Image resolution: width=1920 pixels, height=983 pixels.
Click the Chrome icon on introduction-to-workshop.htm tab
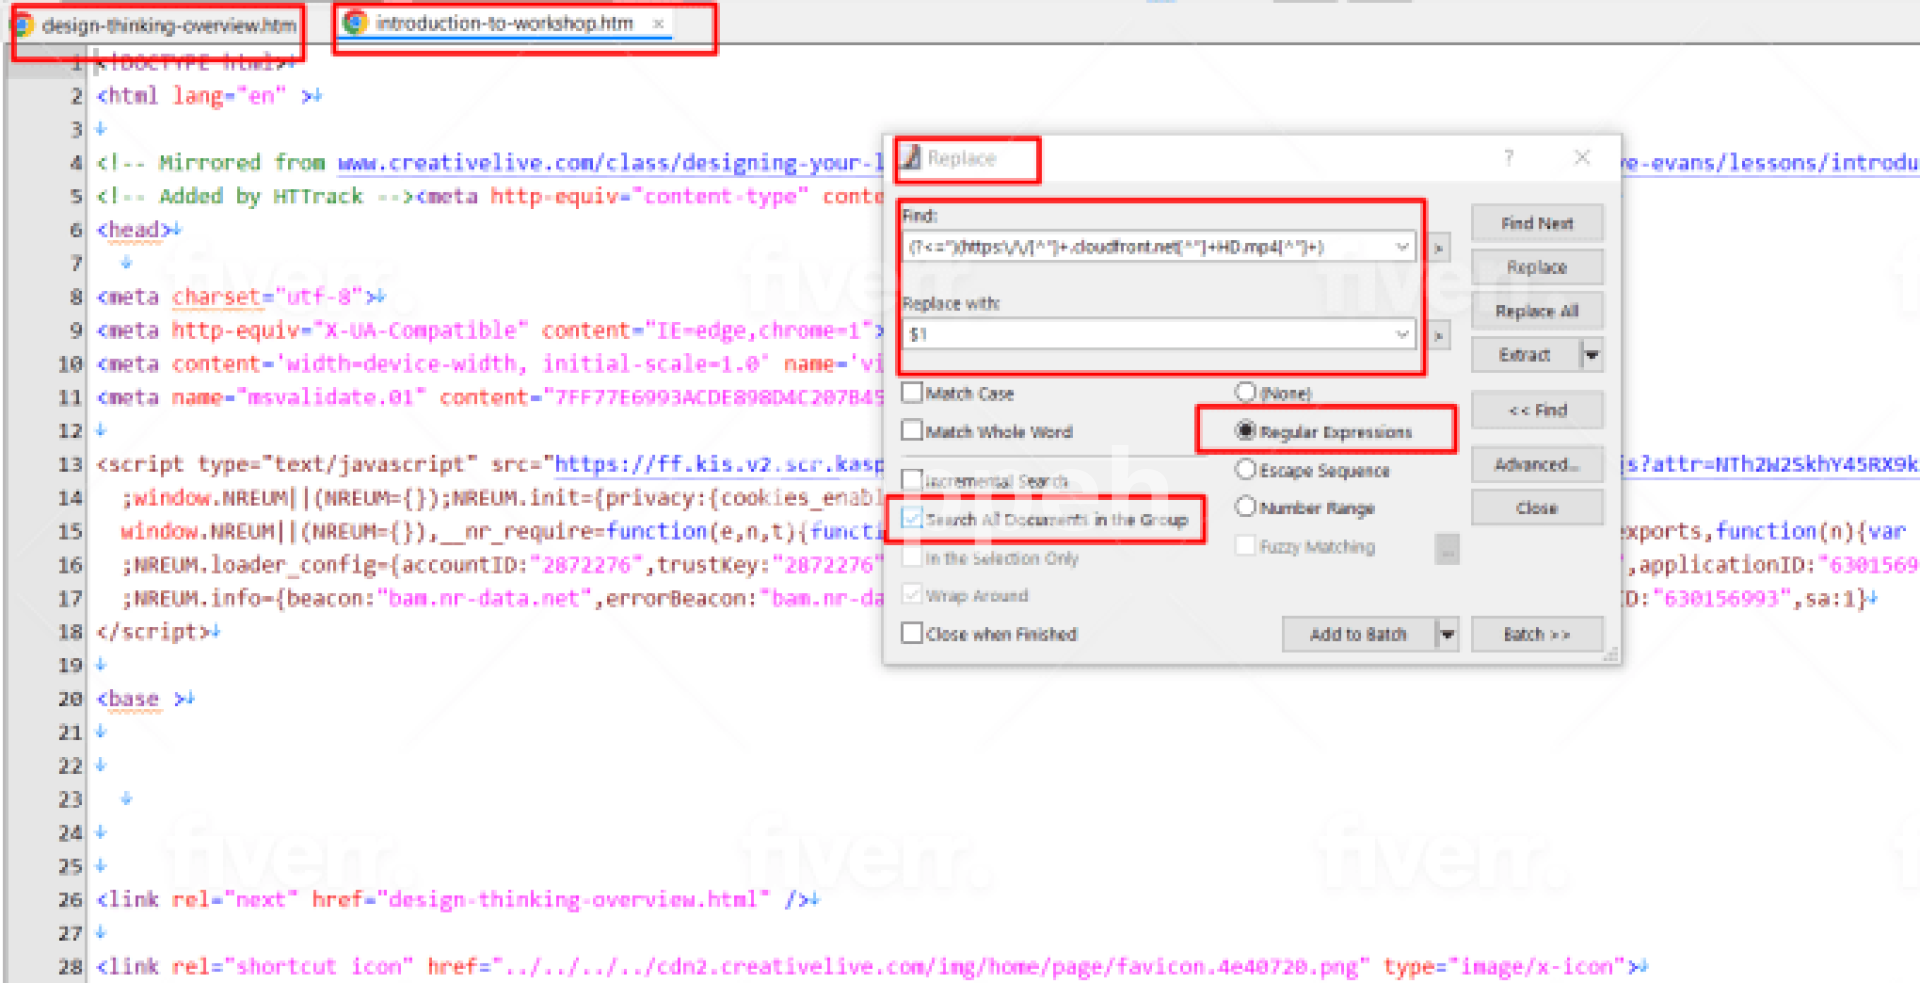coord(355,23)
